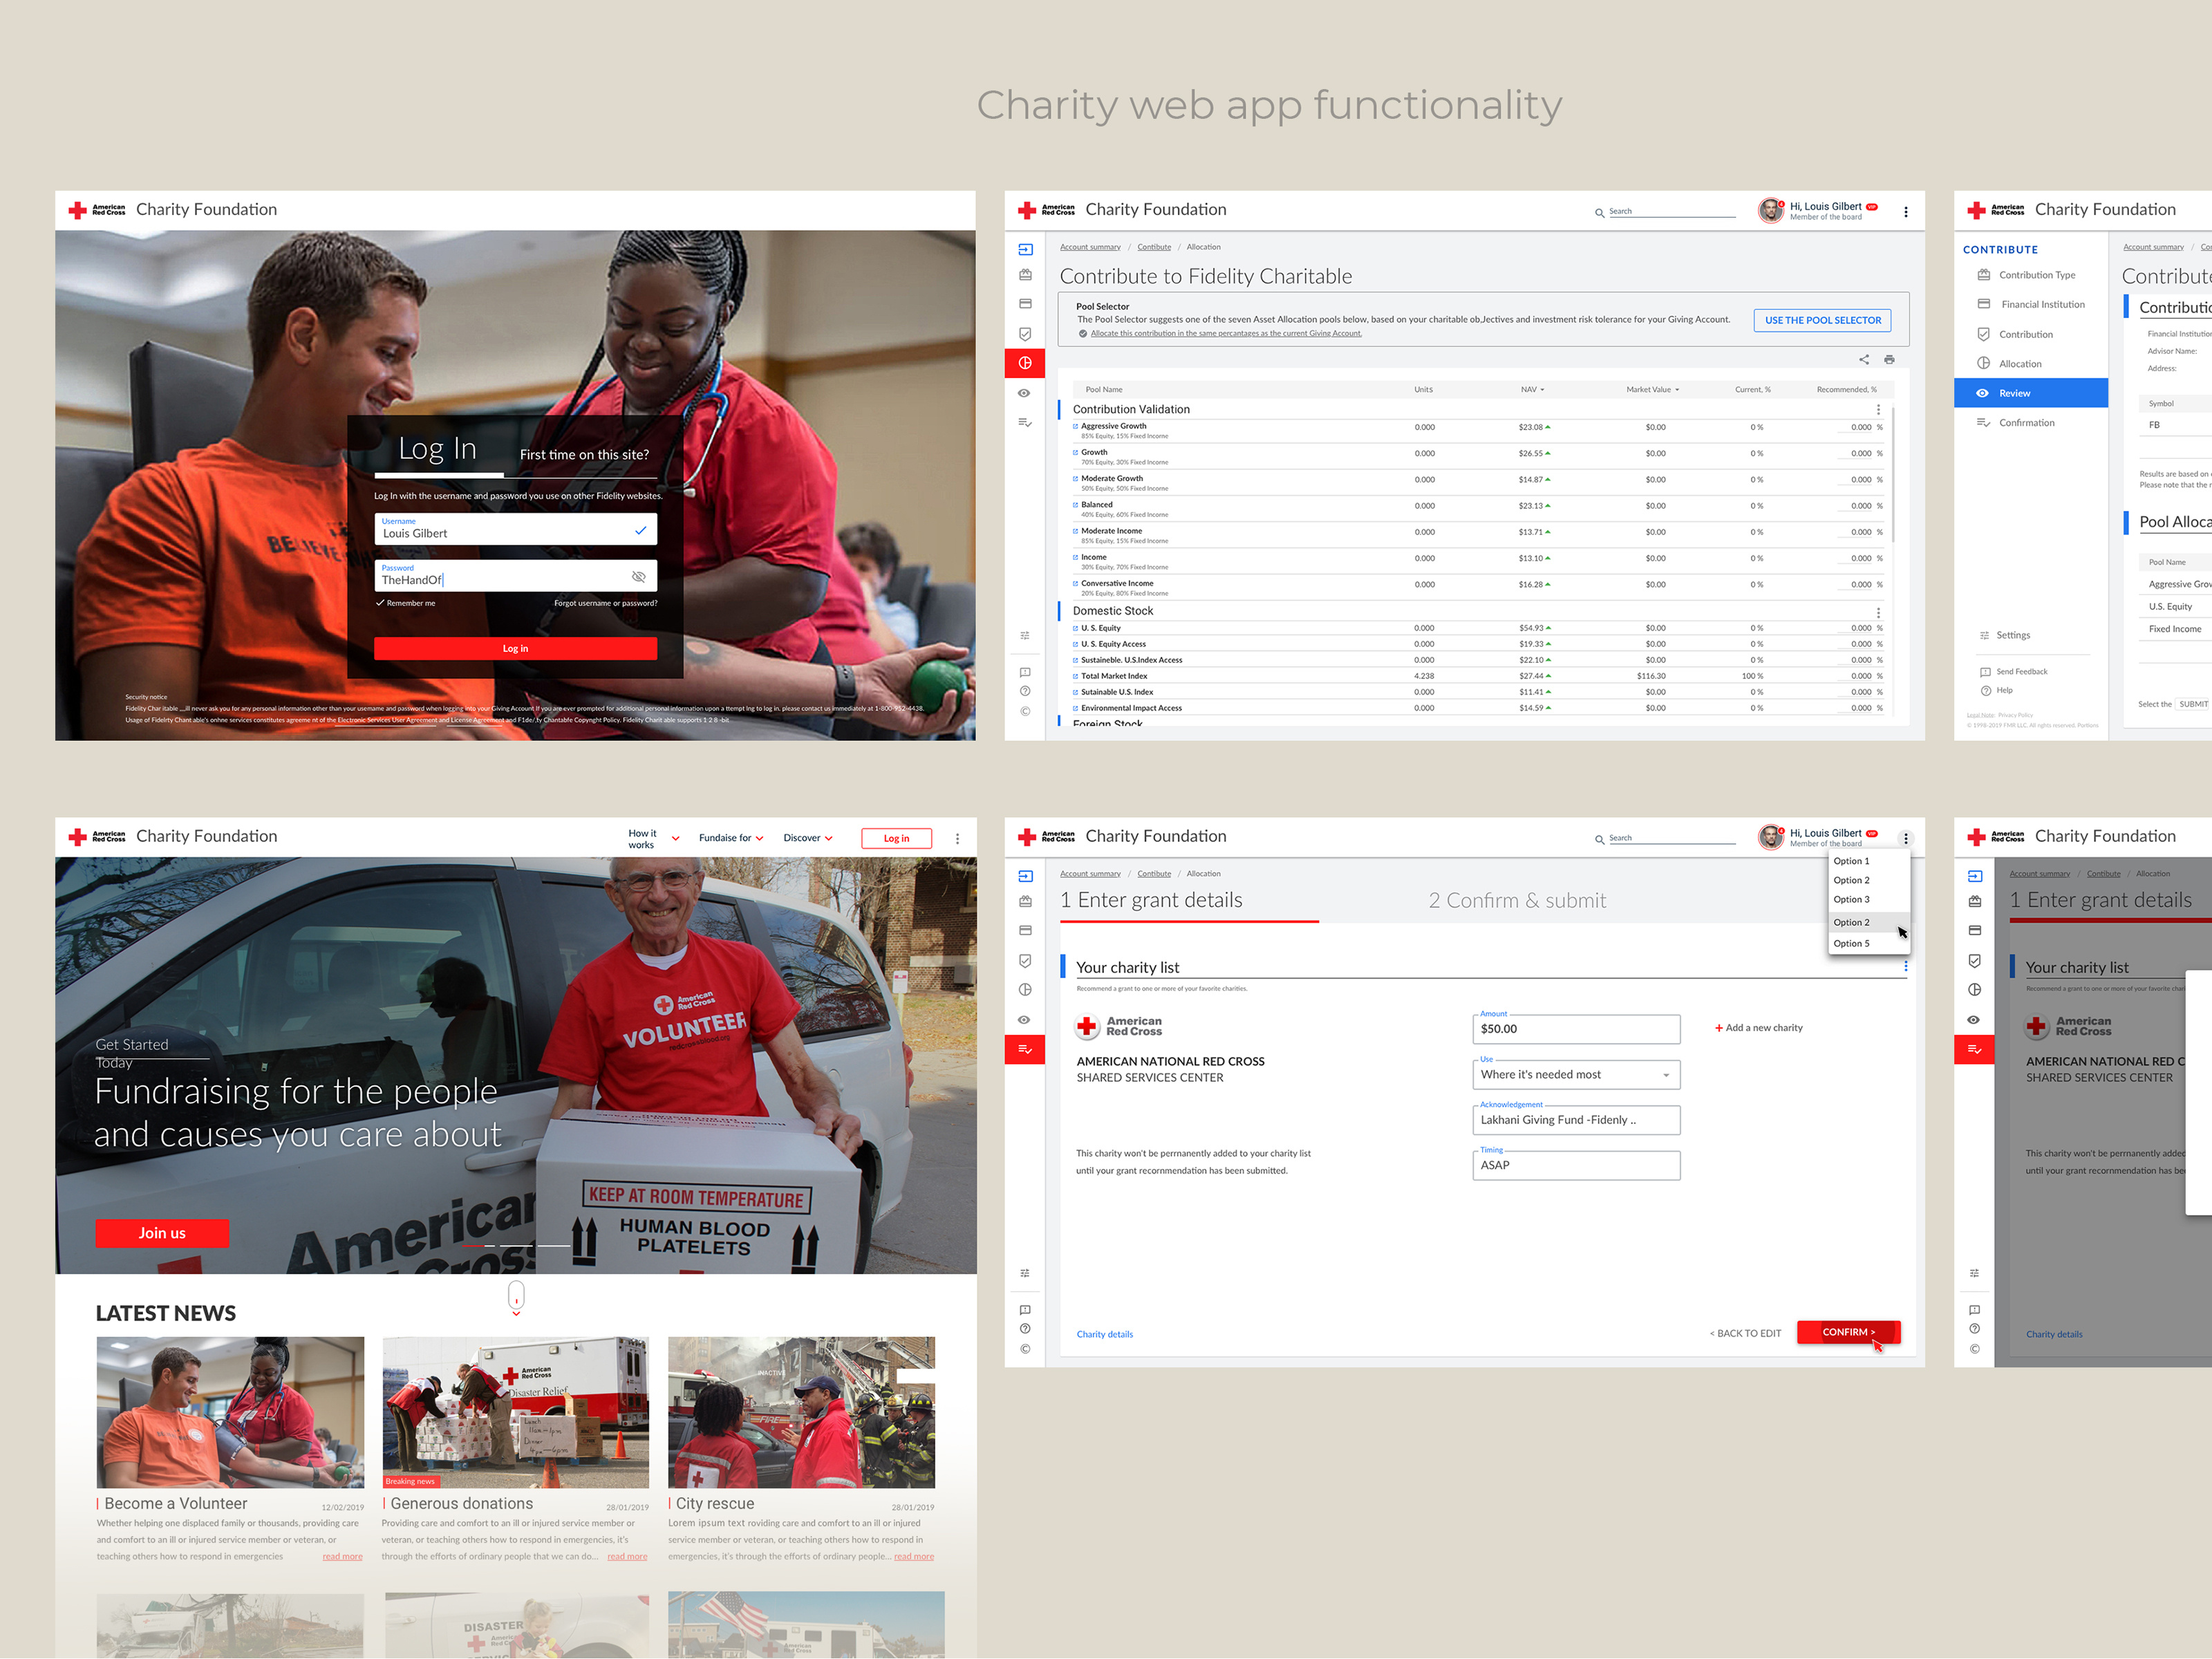2212x1659 pixels.
Task: Select the red highlighted allocation pie-chart sidebar icon
Action: 1024,363
